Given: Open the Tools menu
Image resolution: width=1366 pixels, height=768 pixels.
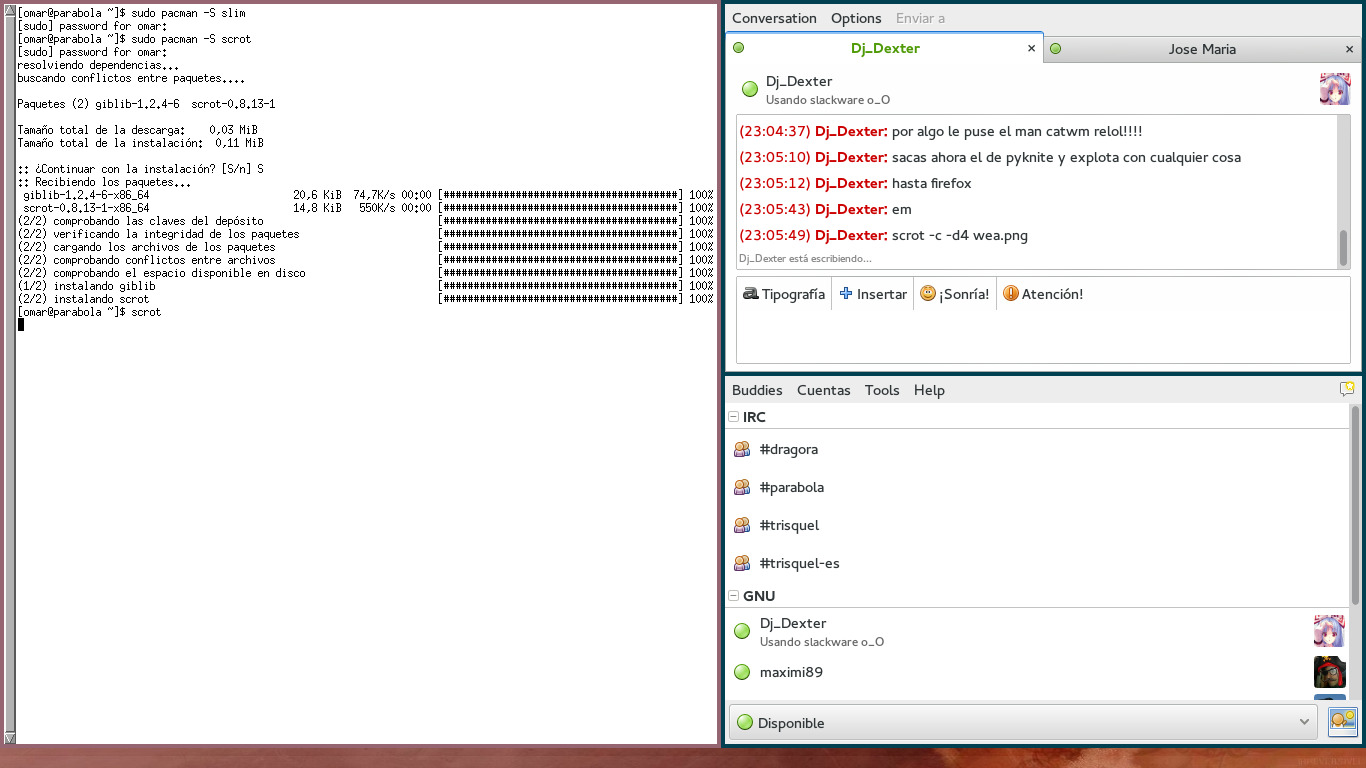Looking at the screenshot, I should (x=882, y=390).
